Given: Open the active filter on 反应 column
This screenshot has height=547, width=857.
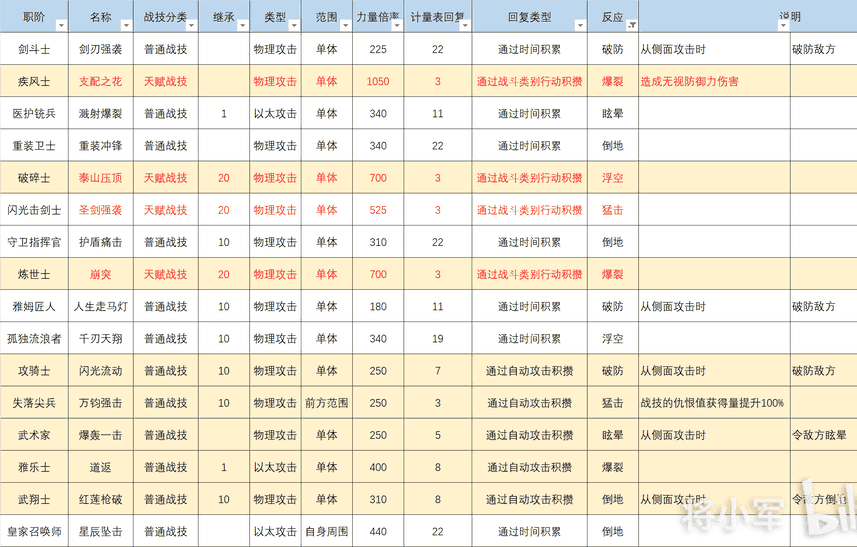Looking at the screenshot, I should click(x=632, y=26).
